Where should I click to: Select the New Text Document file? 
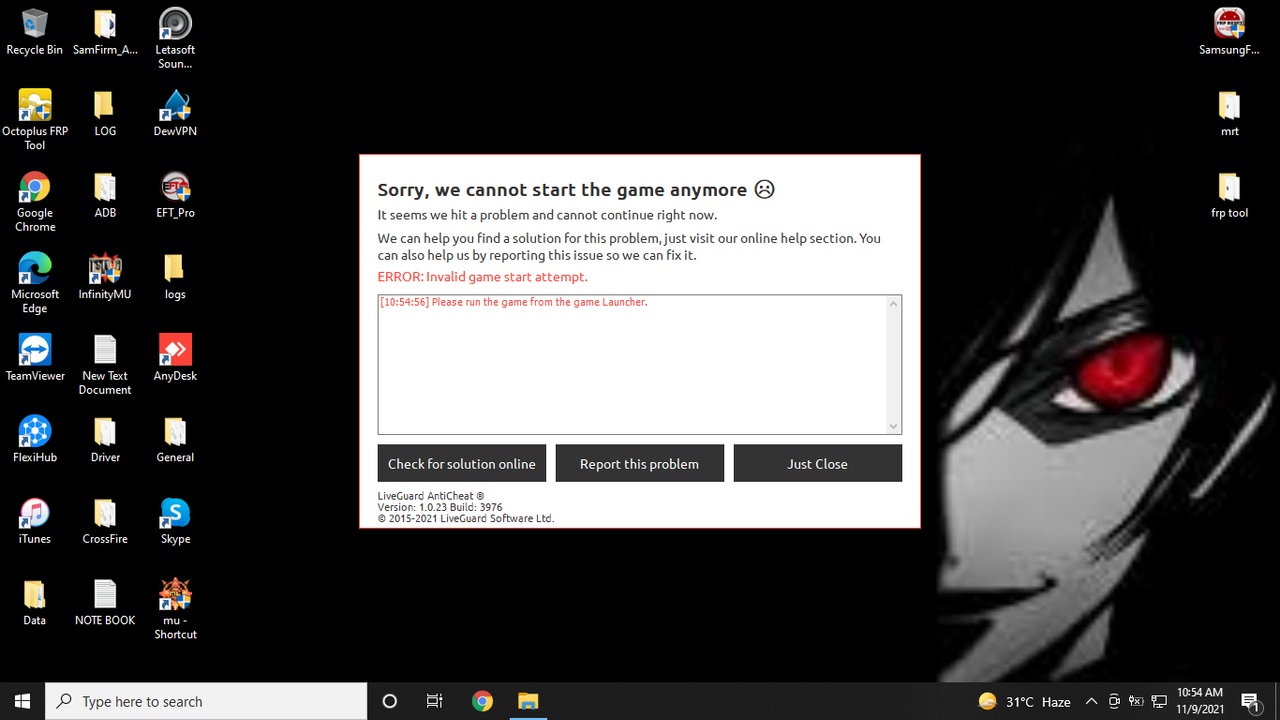click(x=105, y=364)
